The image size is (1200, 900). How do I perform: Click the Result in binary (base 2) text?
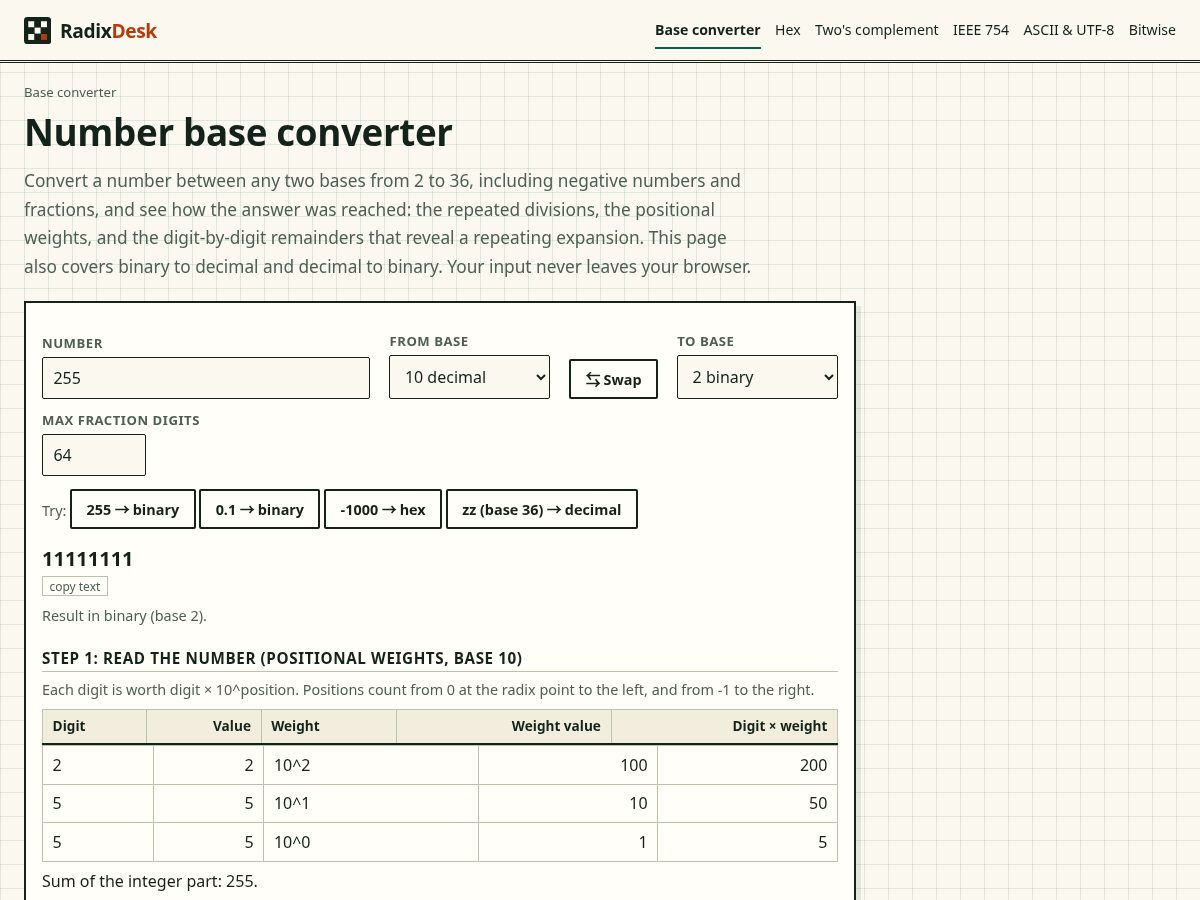point(124,616)
